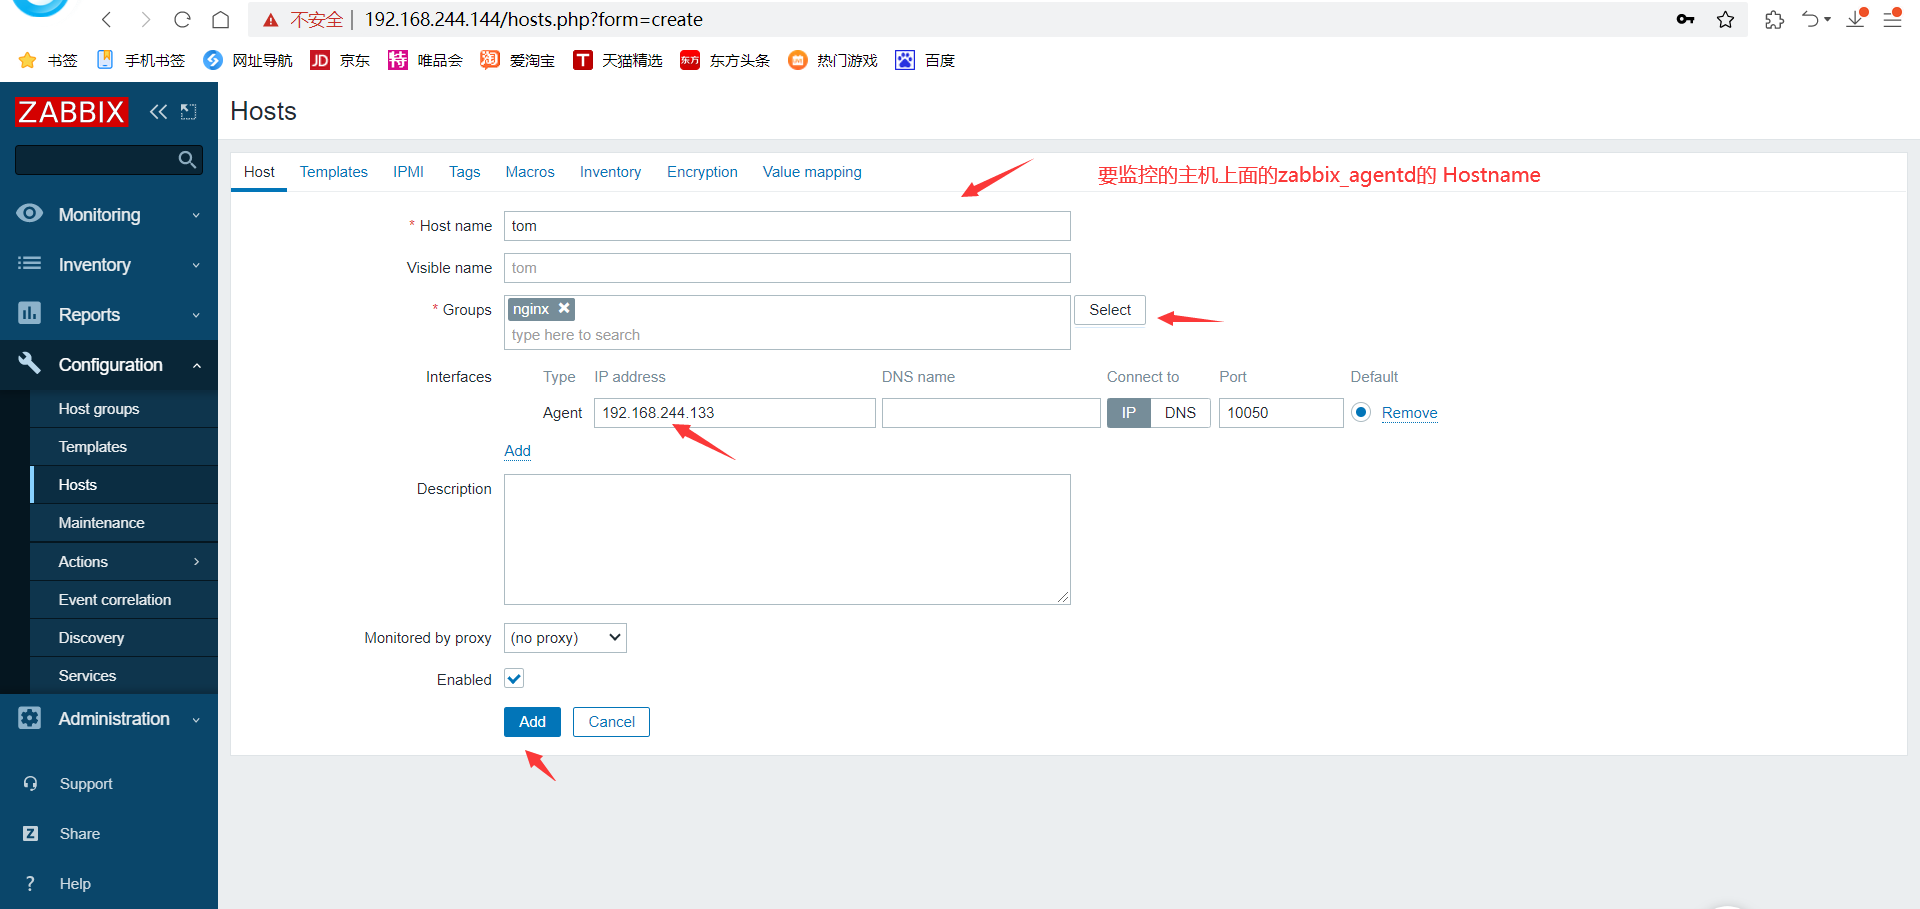Set Connect to IP
Image resolution: width=1920 pixels, height=909 pixels.
click(1129, 413)
